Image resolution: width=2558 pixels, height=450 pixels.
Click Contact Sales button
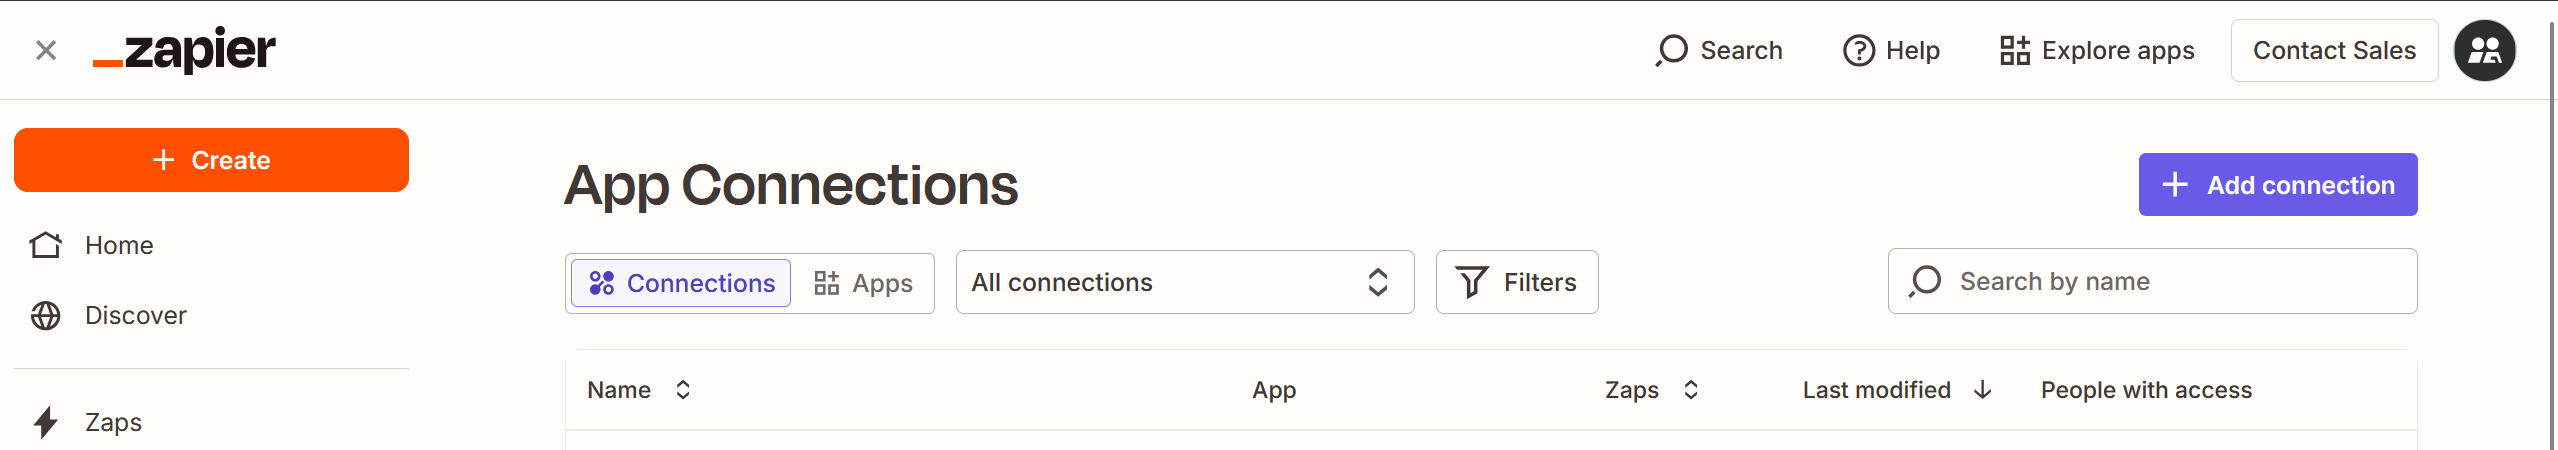coord(2334,50)
